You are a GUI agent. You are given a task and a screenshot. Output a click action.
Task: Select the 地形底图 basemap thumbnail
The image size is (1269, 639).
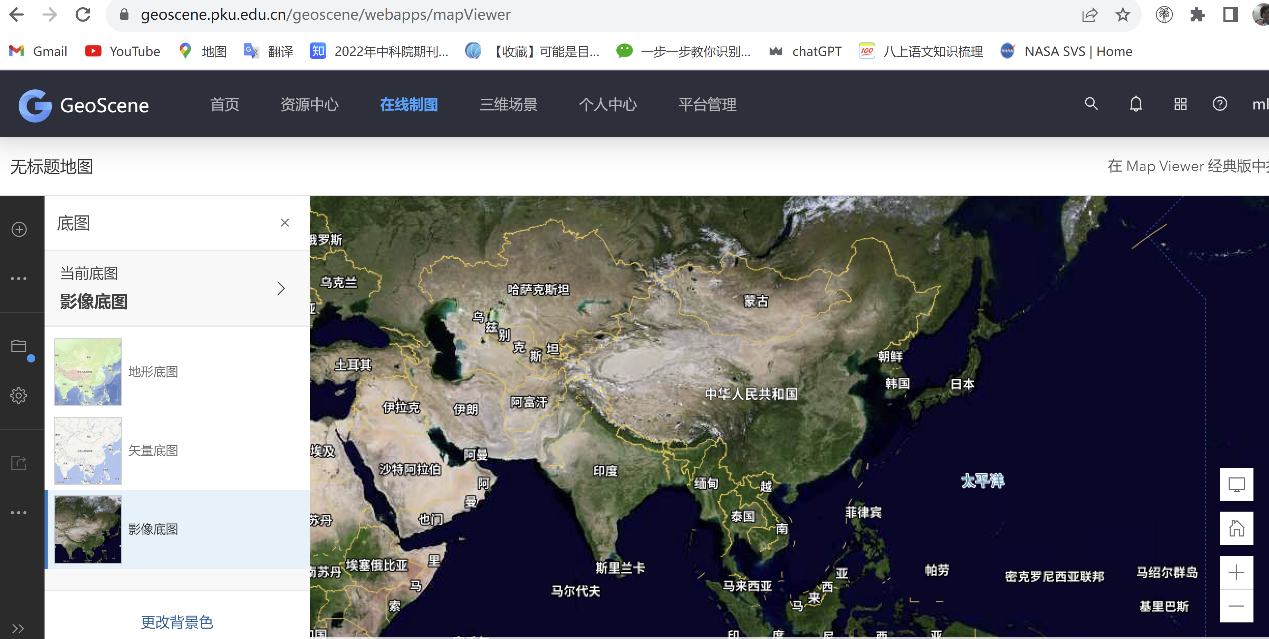pos(88,371)
